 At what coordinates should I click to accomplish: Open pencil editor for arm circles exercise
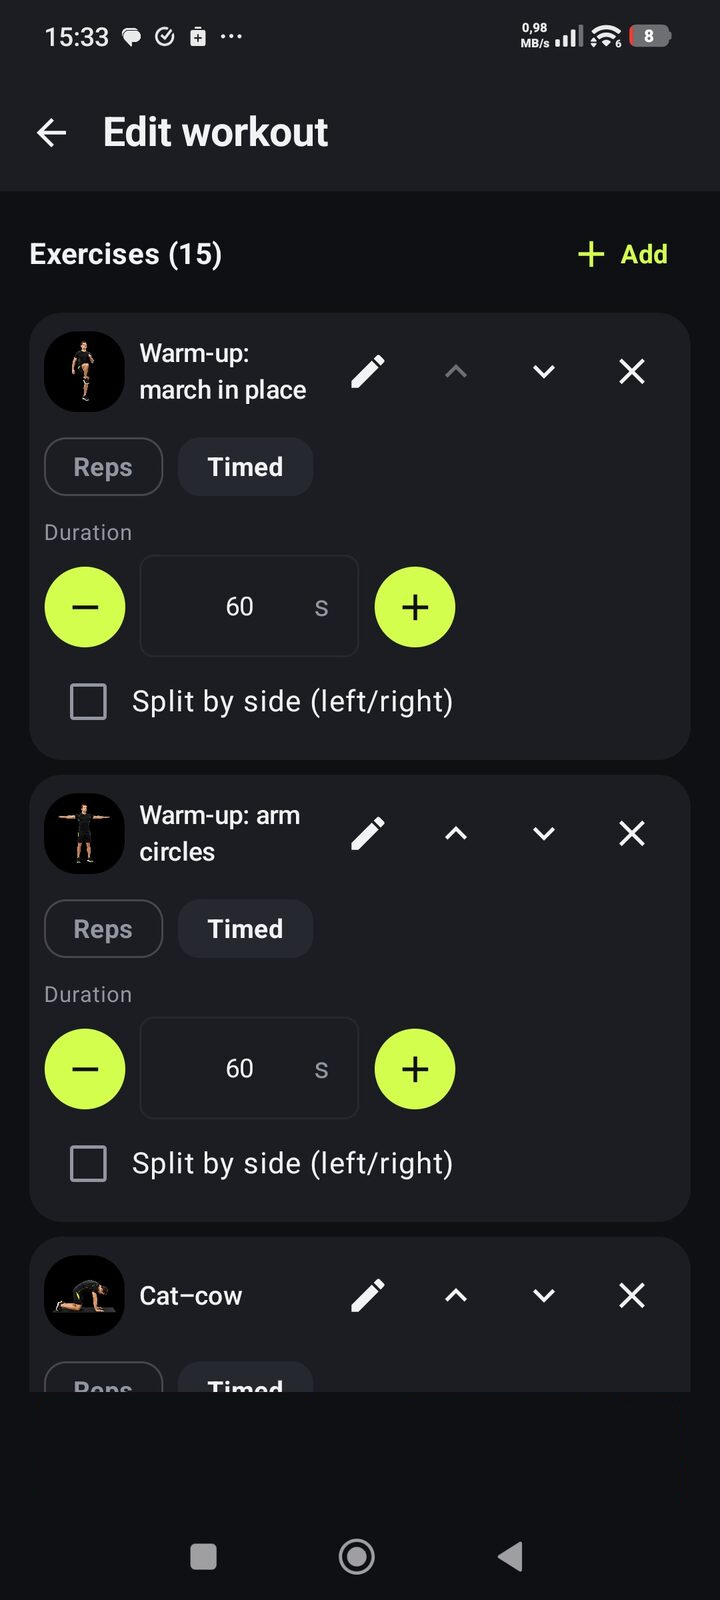tap(368, 834)
